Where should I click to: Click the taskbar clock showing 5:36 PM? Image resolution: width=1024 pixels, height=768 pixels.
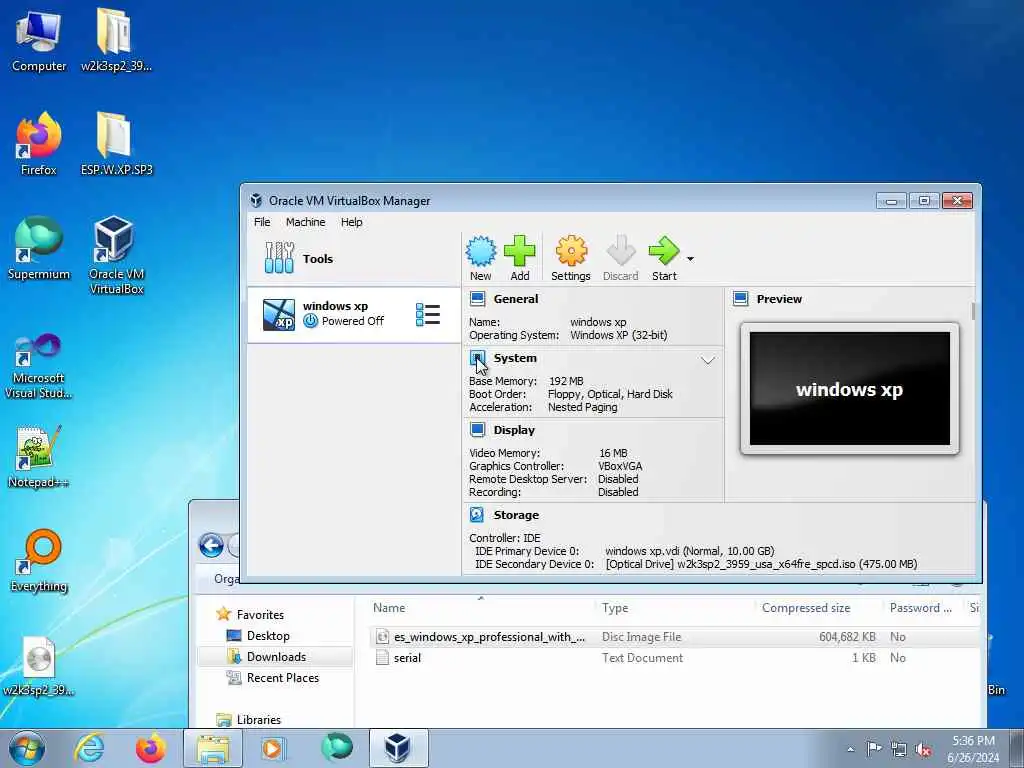tap(973, 749)
